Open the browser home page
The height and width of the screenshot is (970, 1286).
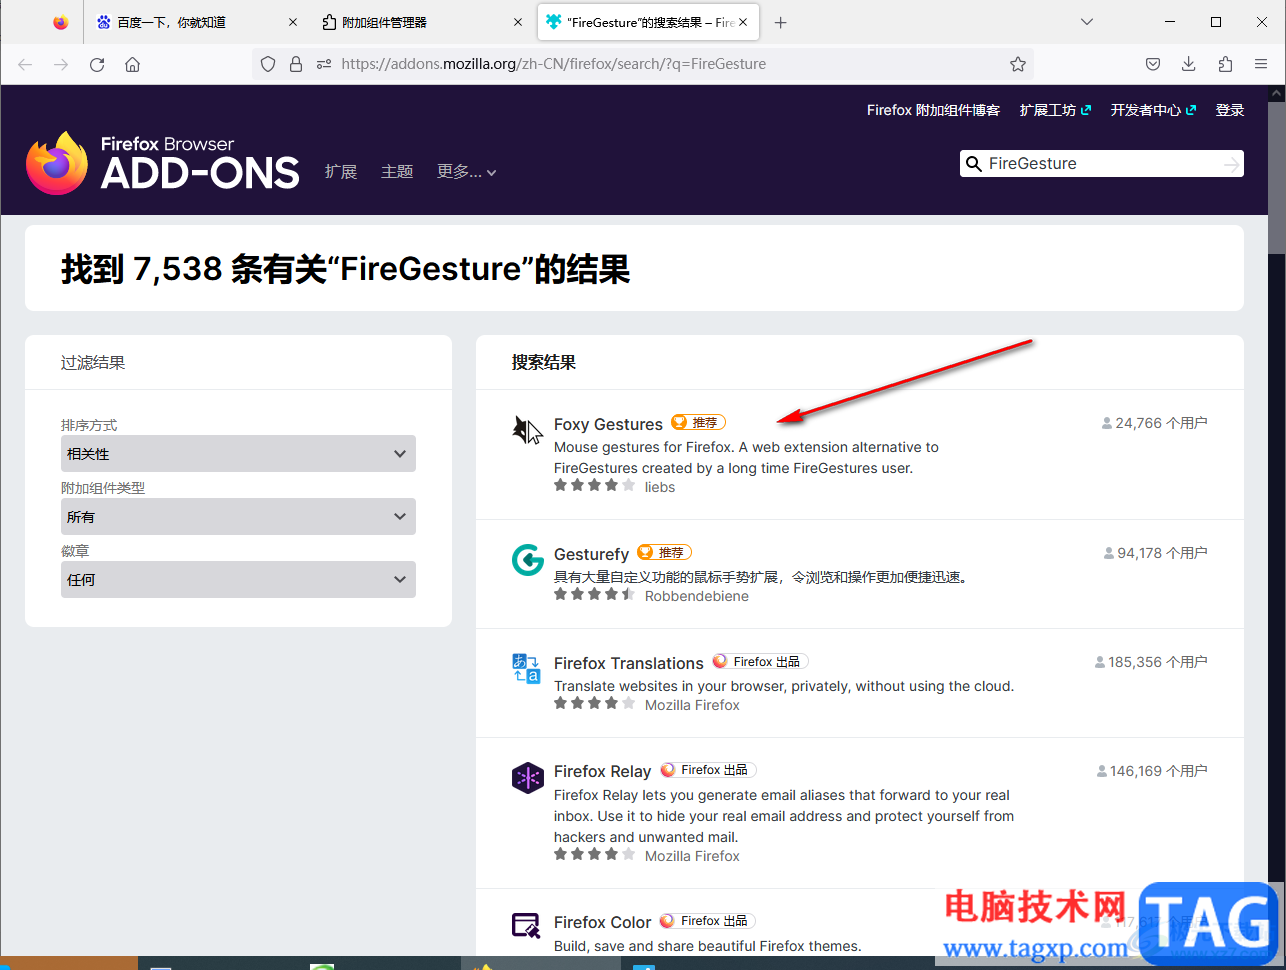tap(132, 64)
